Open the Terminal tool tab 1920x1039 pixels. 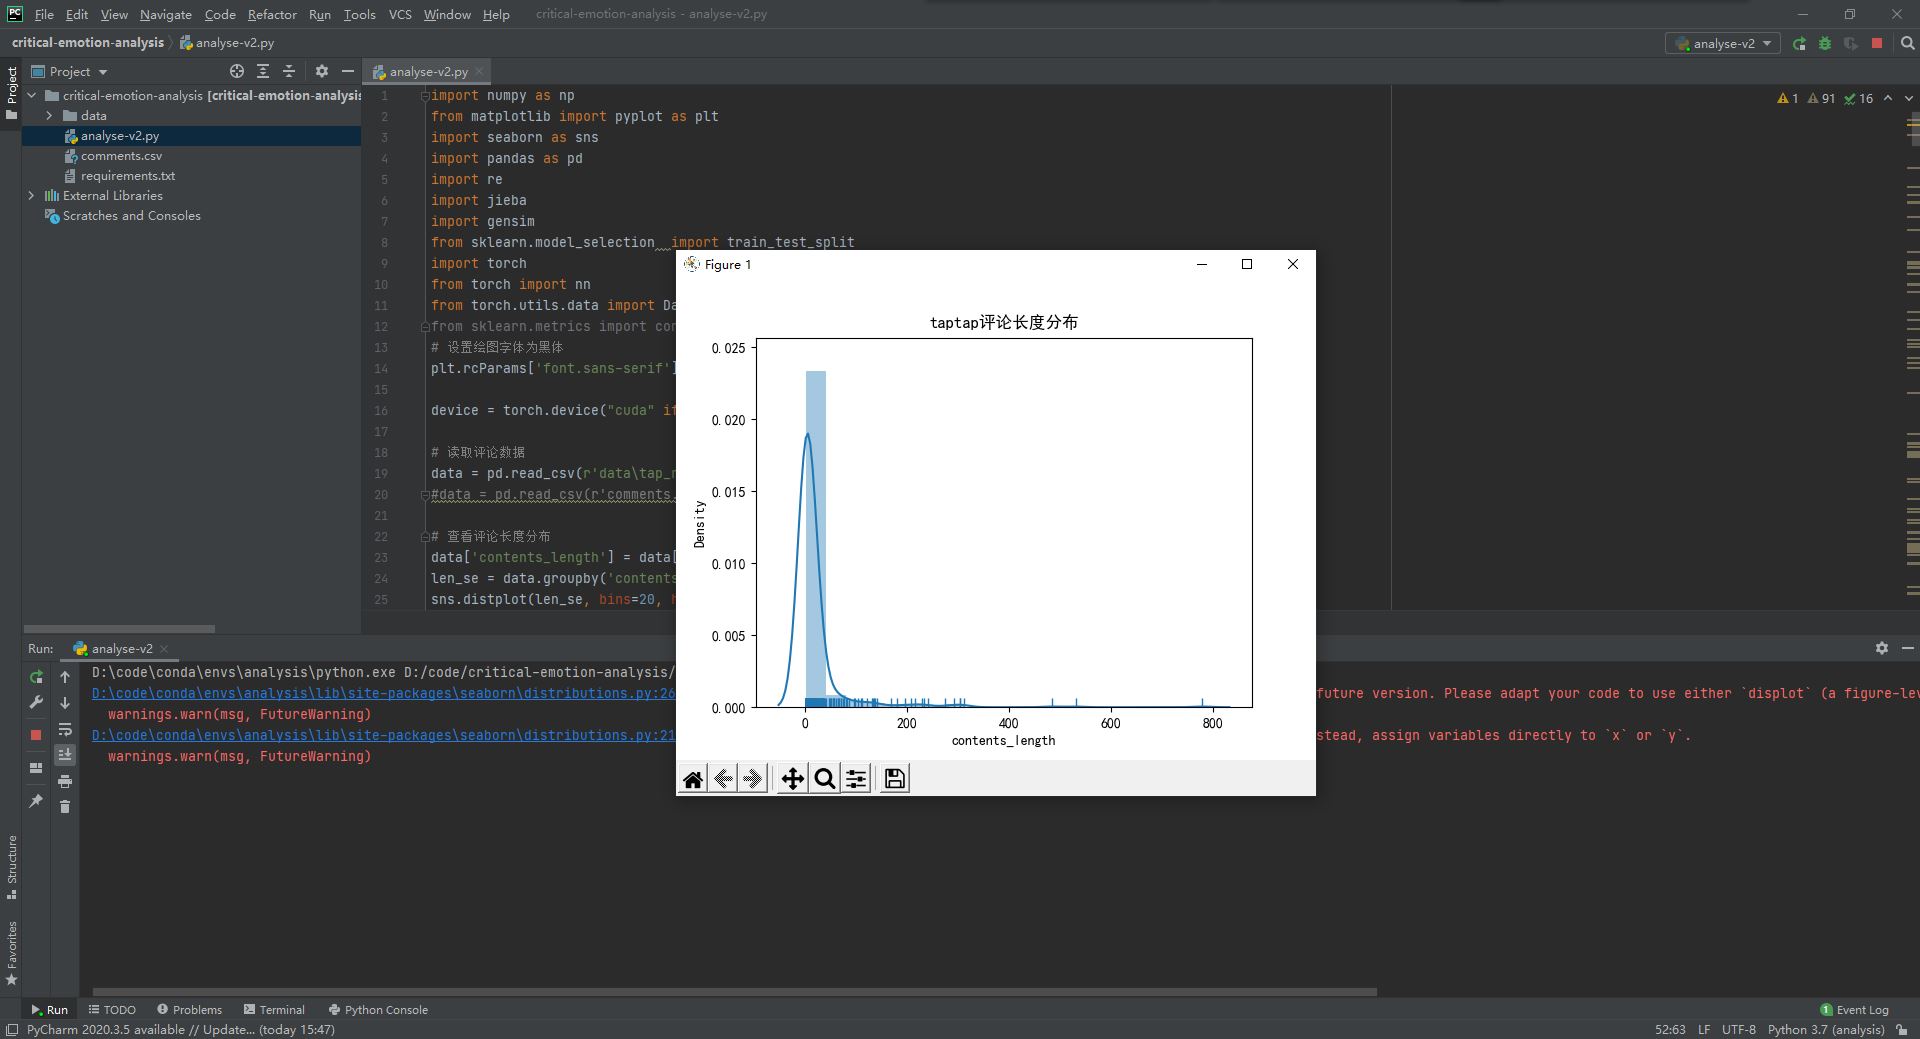[x=274, y=1009]
